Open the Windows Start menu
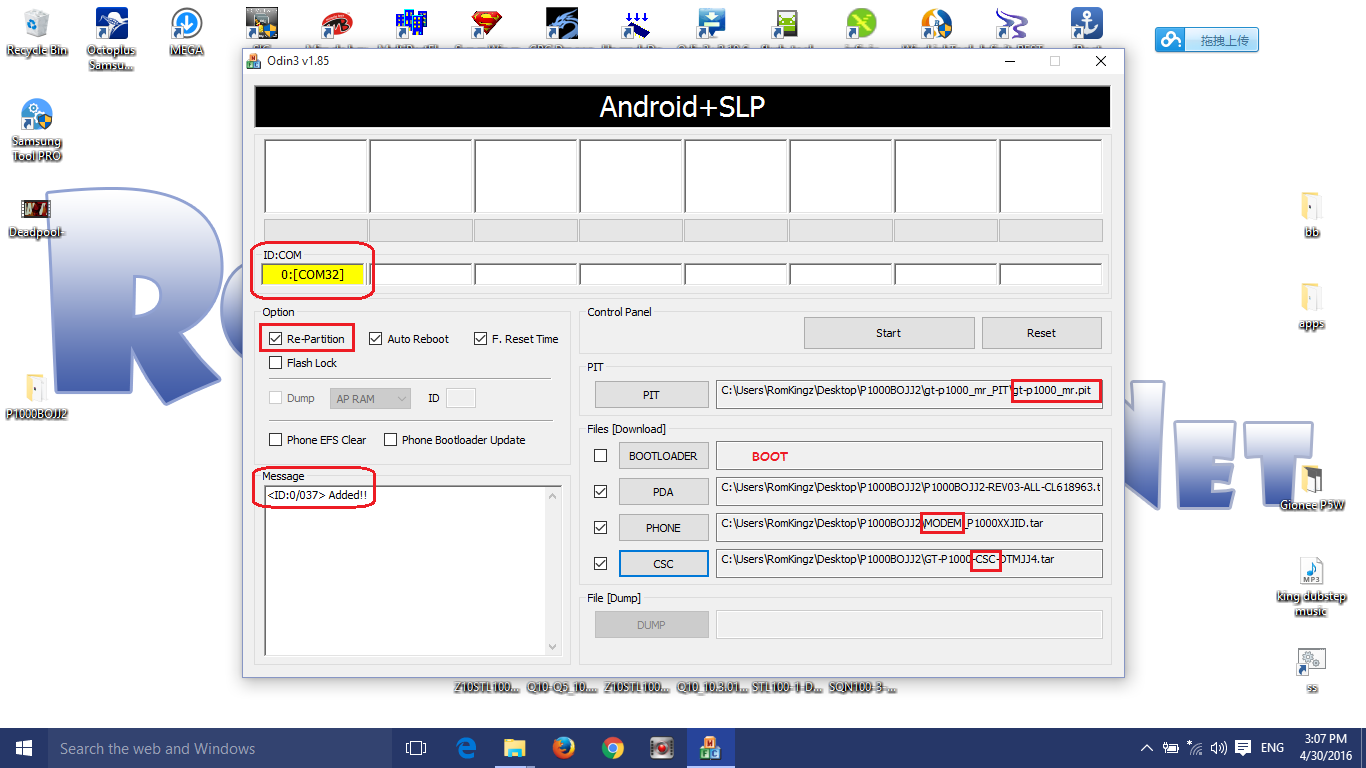This screenshot has height=768, width=1366. tap(24, 748)
